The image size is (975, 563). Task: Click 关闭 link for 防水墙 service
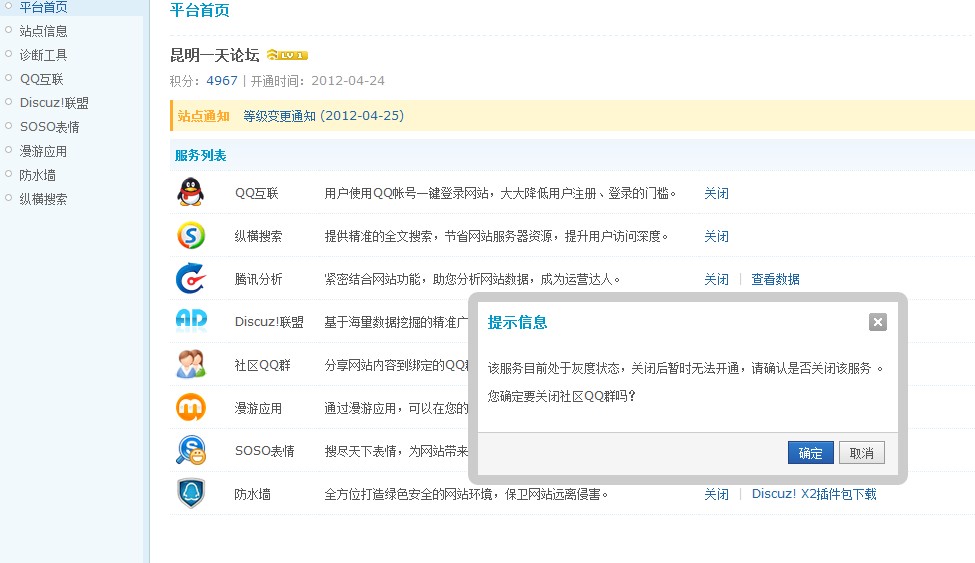[716, 494]
